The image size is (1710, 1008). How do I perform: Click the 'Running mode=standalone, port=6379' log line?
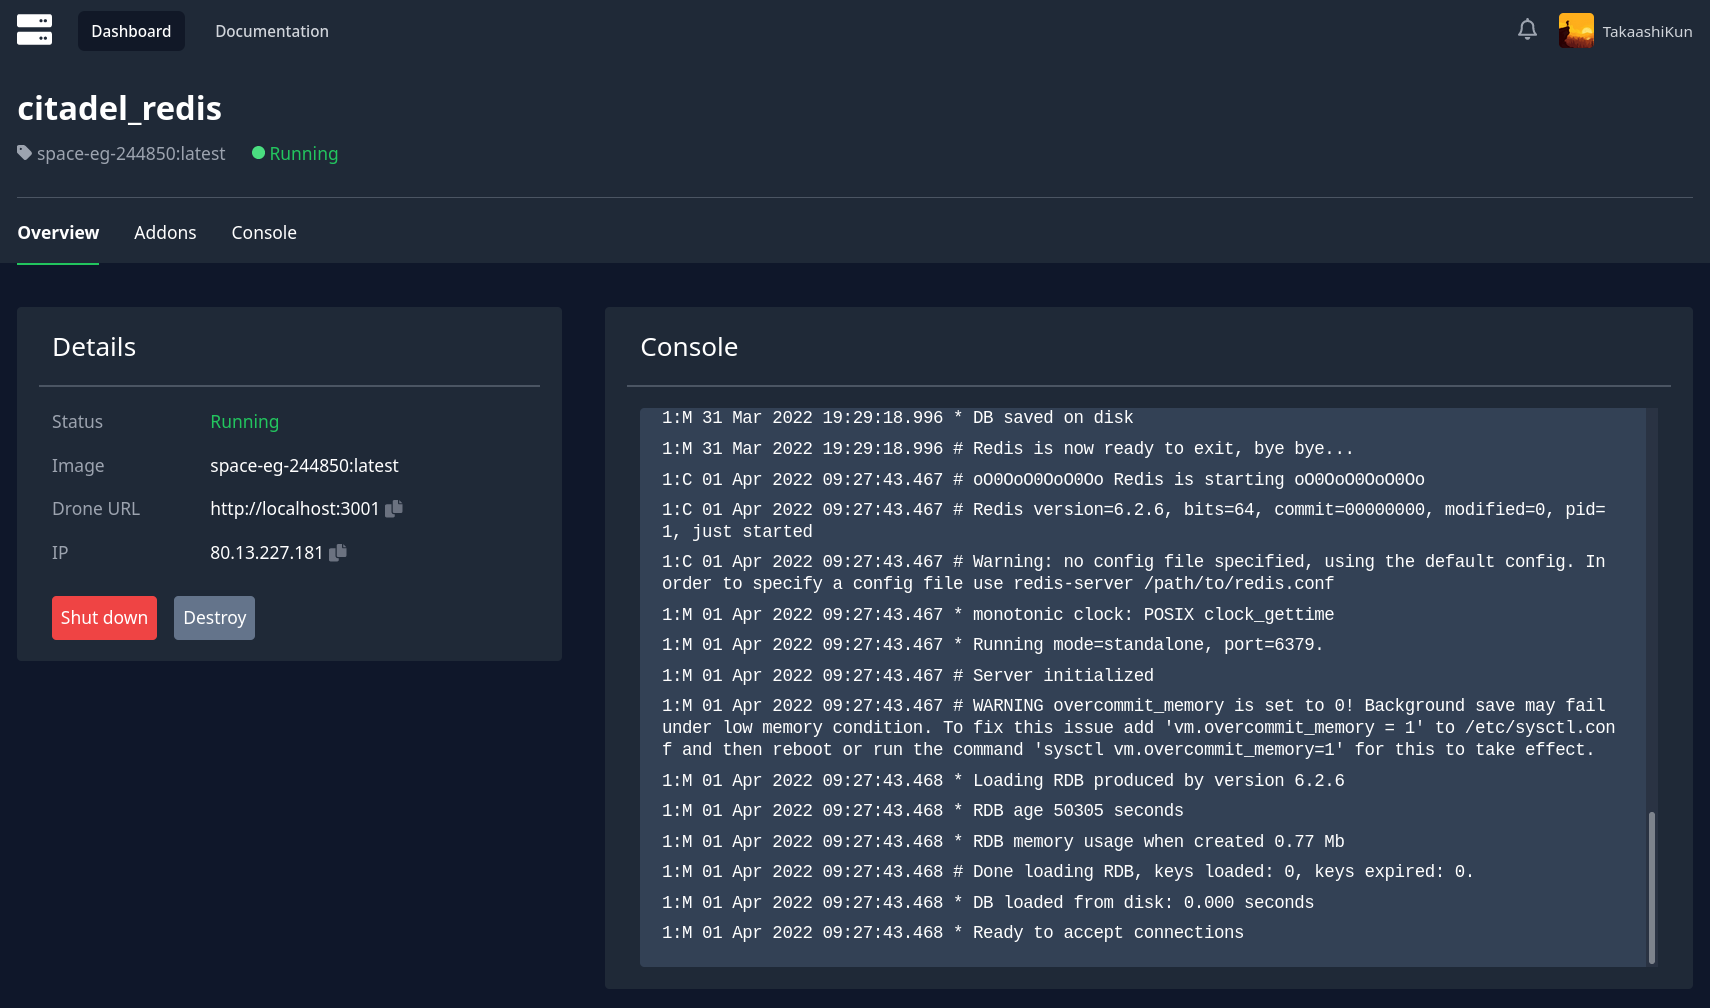click(x=993, y=645)
